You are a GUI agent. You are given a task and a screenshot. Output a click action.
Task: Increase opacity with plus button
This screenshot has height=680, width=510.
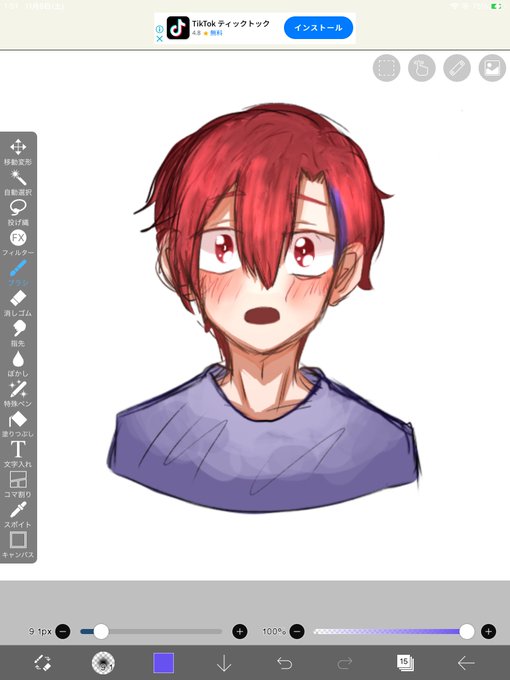pos(488,631)
